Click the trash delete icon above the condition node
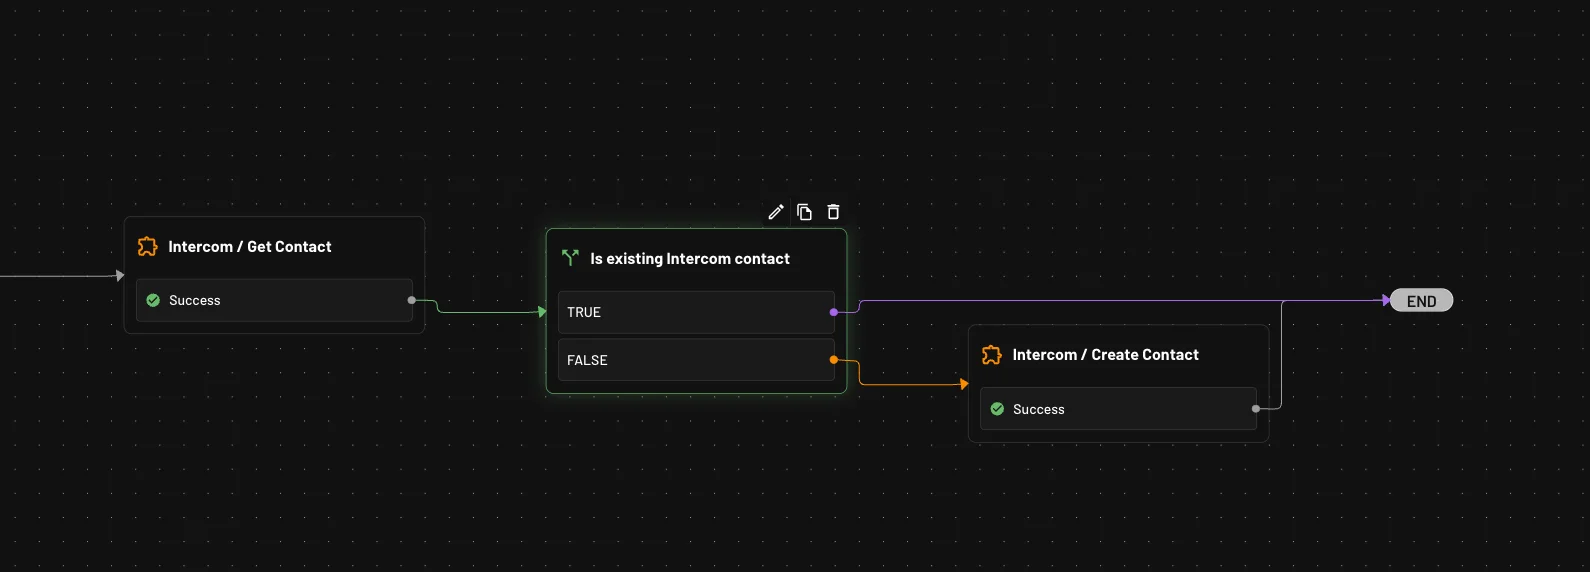This screenshot has height=572, width=1590. coord(833,212)
